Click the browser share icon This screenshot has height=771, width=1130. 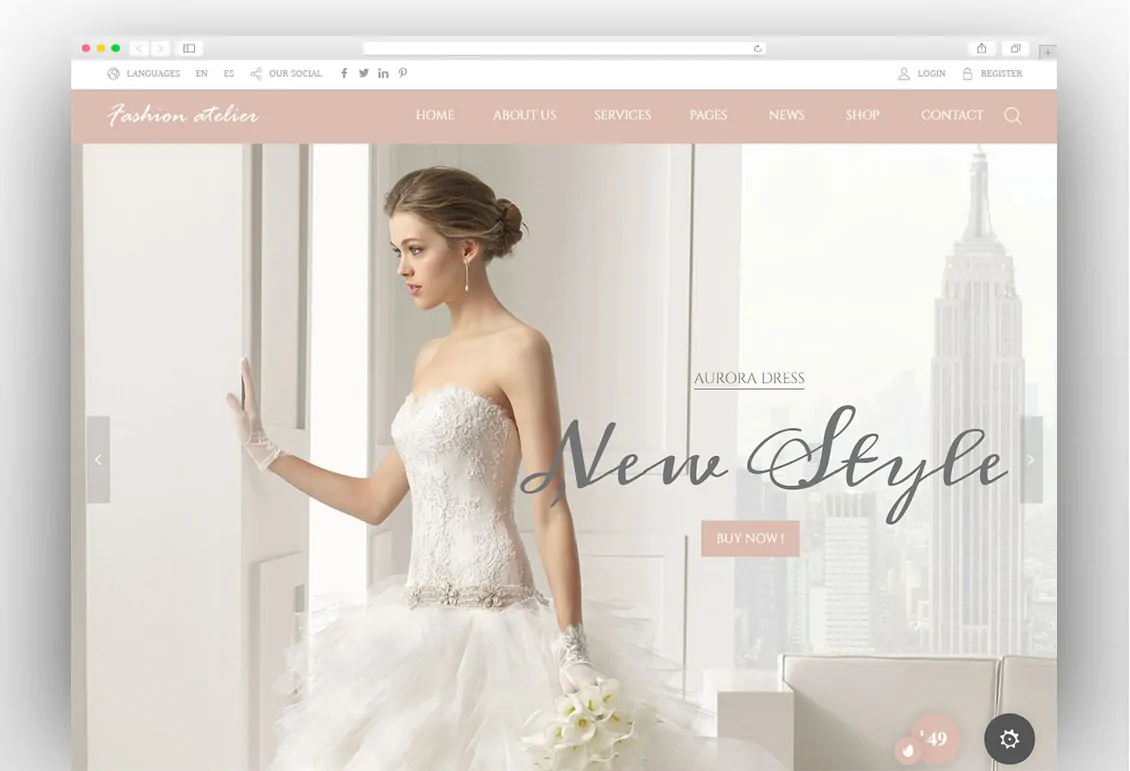pos(982,48)
